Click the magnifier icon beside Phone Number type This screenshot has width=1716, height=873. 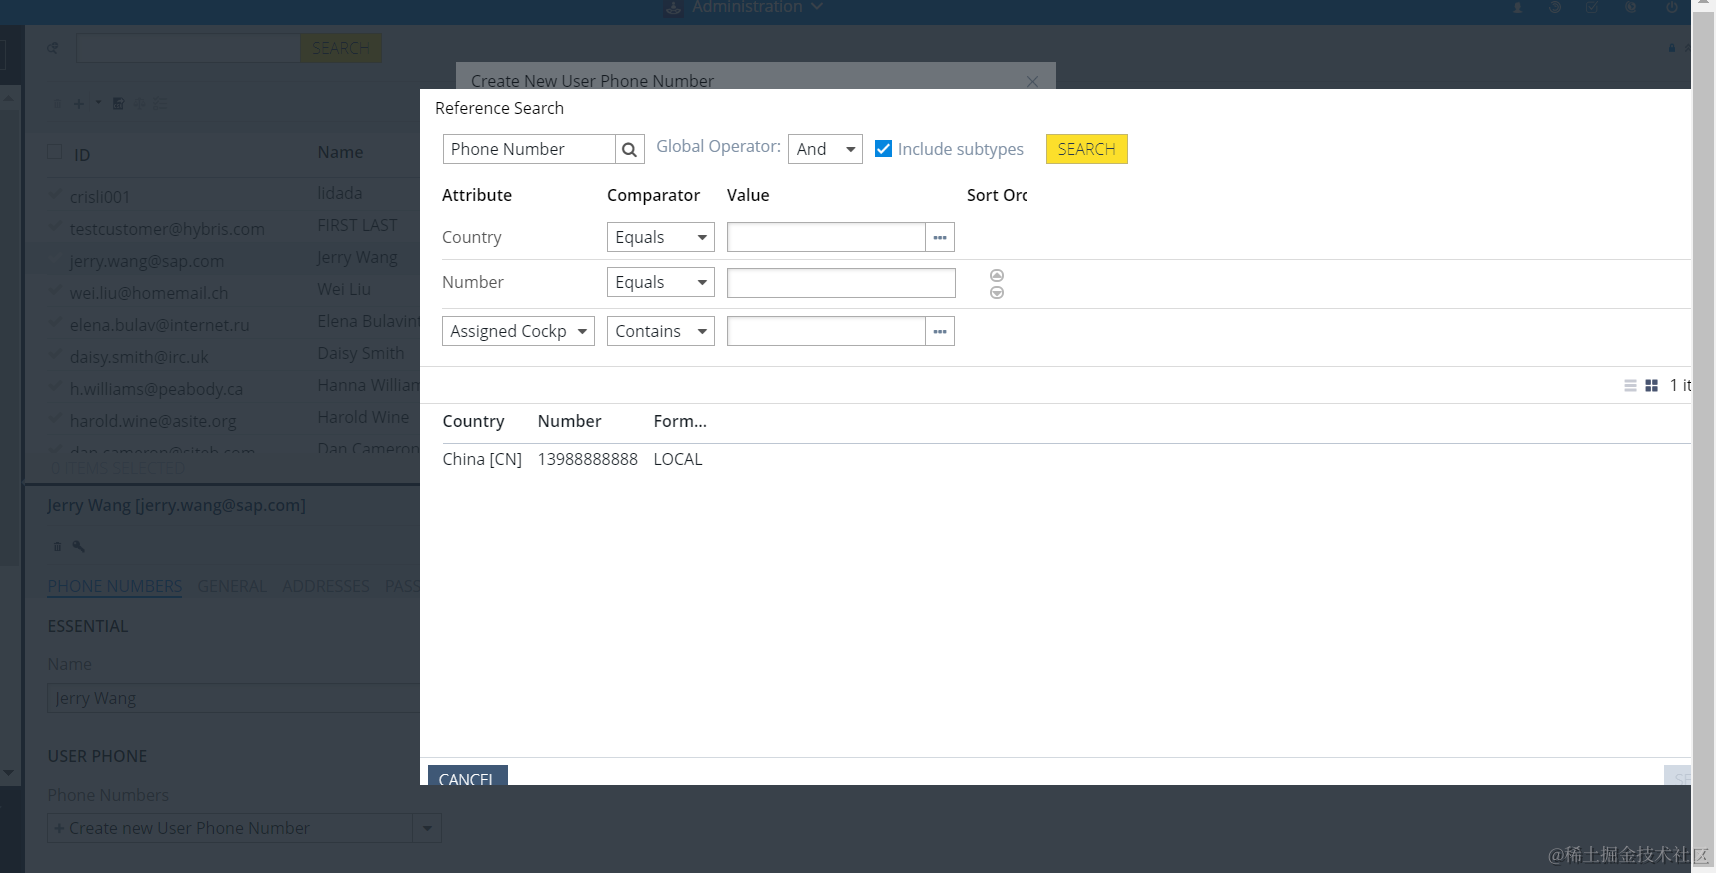tap(629, 149)
